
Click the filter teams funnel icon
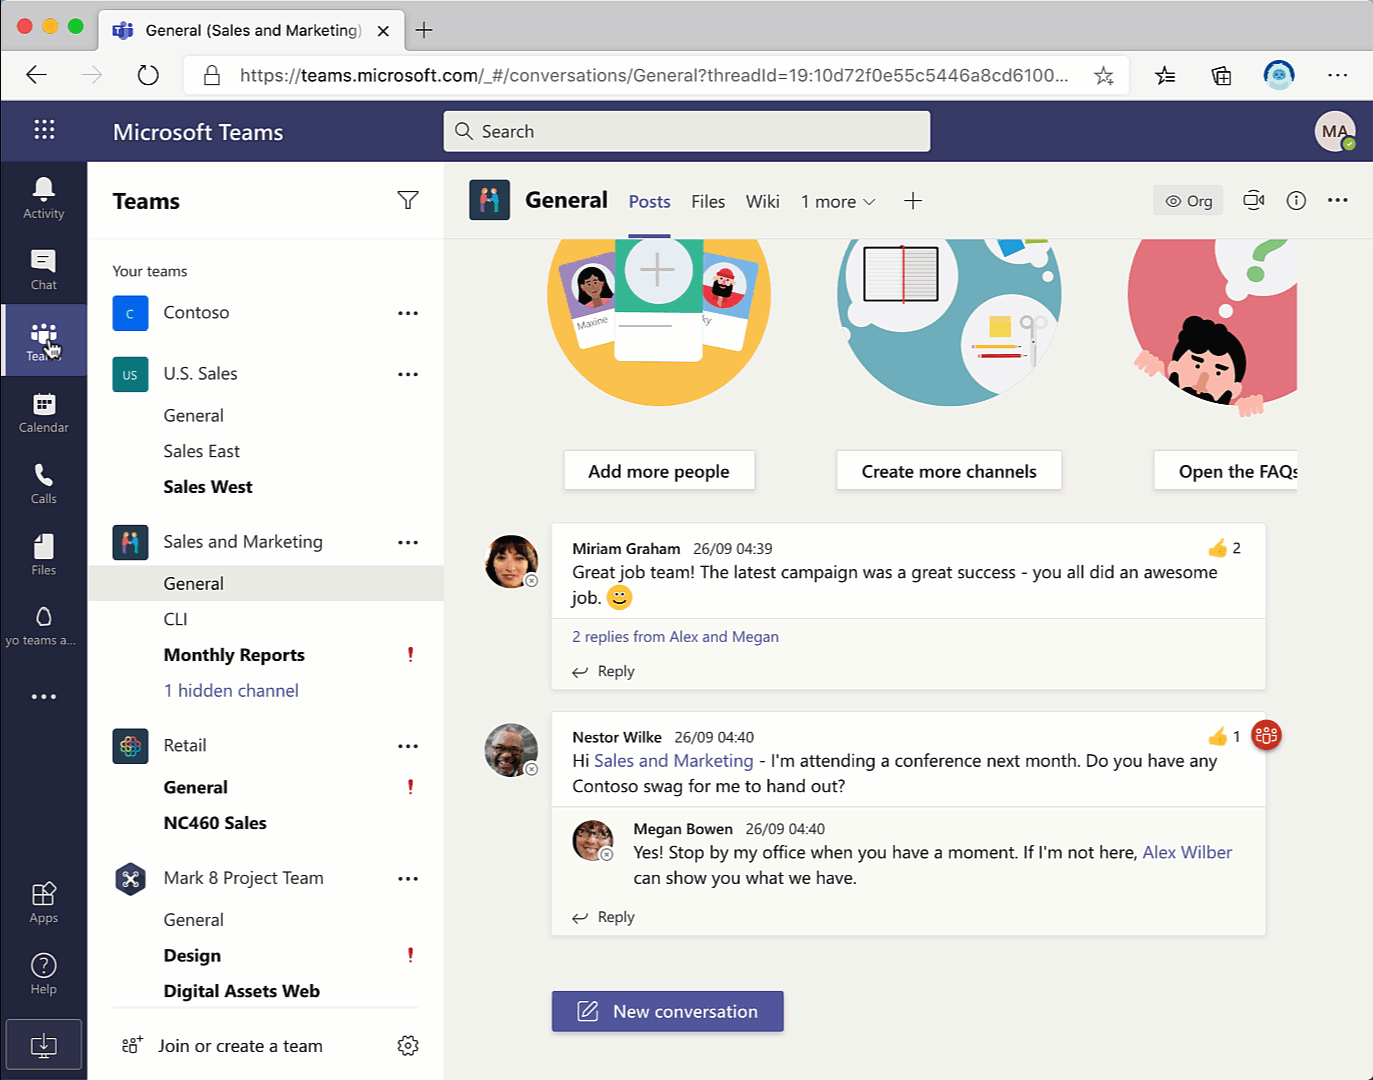pyautogui.click(x=408, y=201)
